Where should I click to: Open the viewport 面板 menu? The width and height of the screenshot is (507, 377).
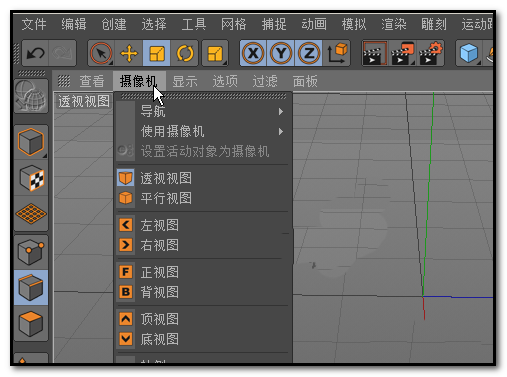click(x=305, y=81)
